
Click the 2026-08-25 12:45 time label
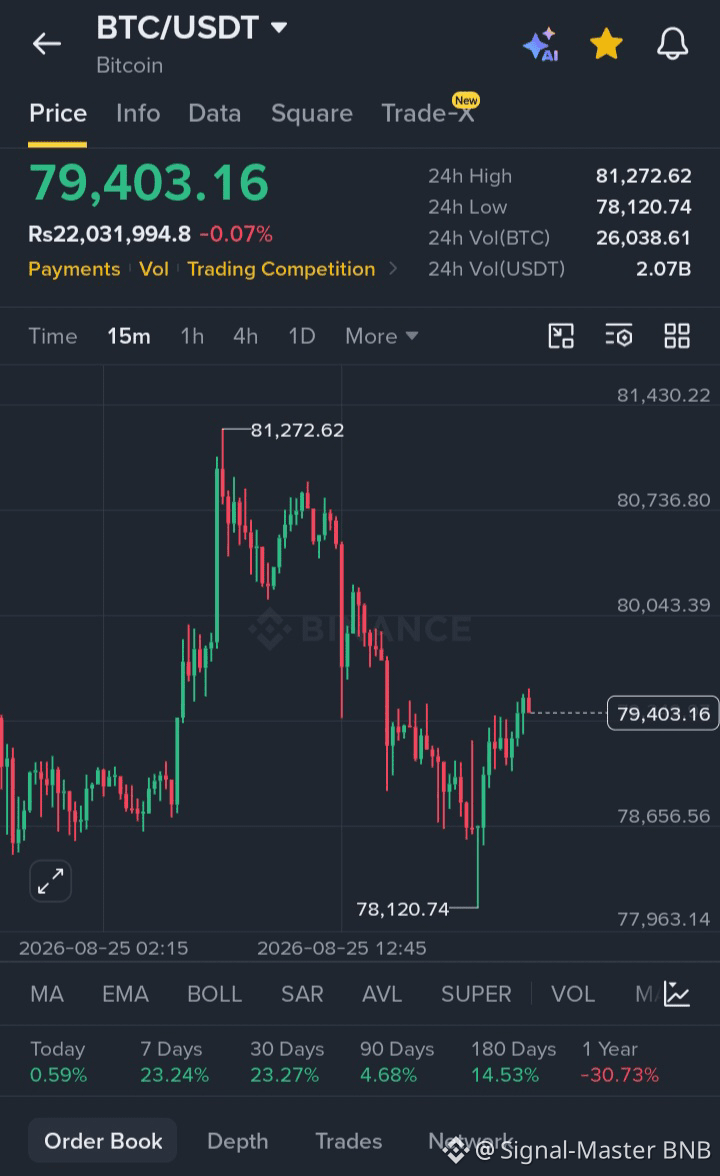341,948
